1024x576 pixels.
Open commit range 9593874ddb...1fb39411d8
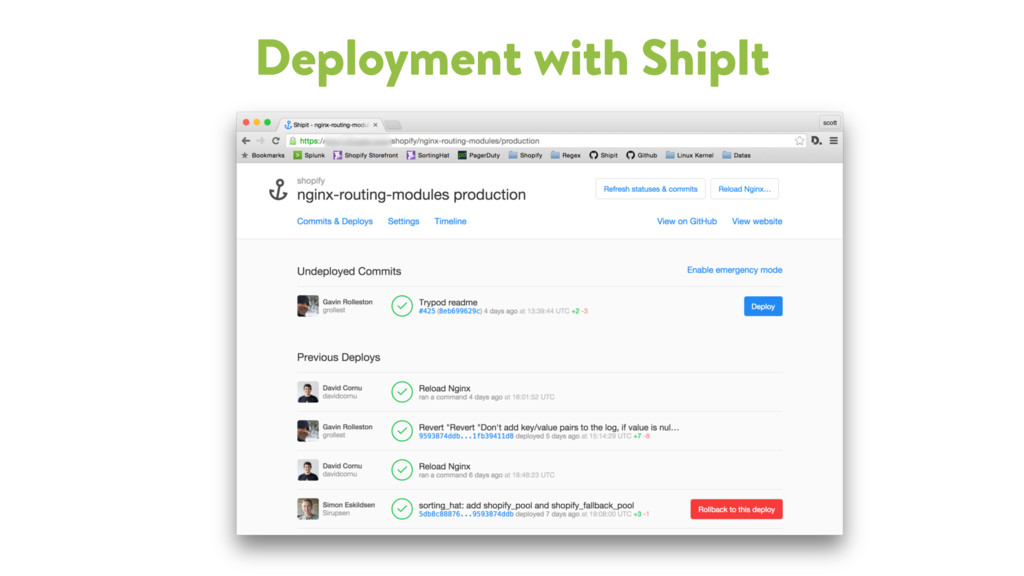(x=466, y=436)
